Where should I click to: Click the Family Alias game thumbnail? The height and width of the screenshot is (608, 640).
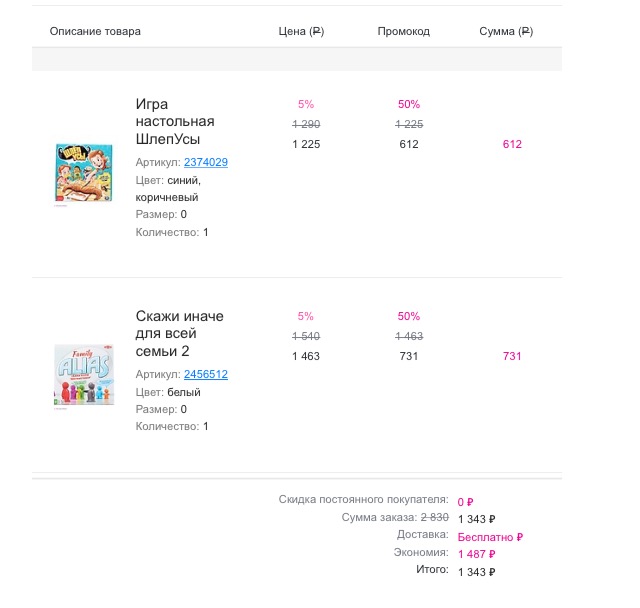(x=84, y=377)
